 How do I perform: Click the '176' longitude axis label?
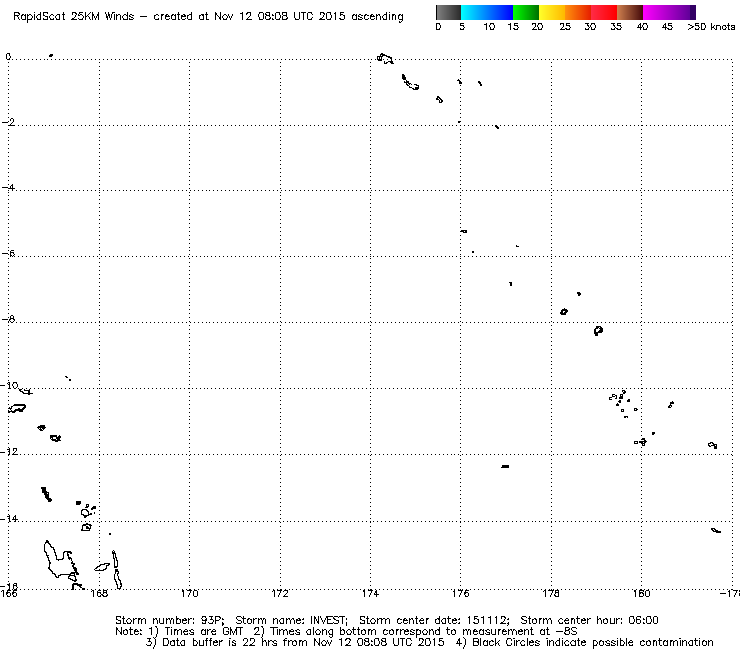pos(461,593)
